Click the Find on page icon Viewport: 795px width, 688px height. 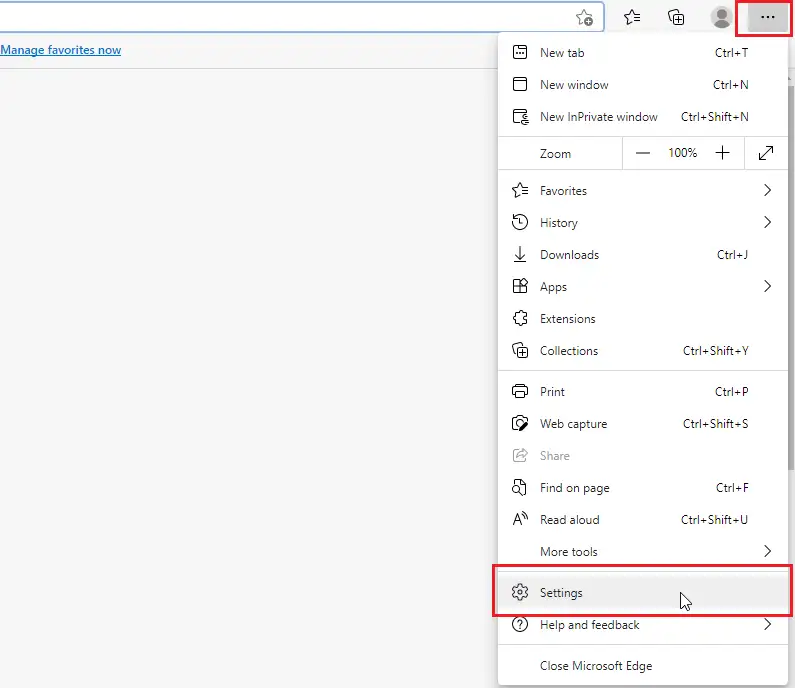(x=519, y=487)
